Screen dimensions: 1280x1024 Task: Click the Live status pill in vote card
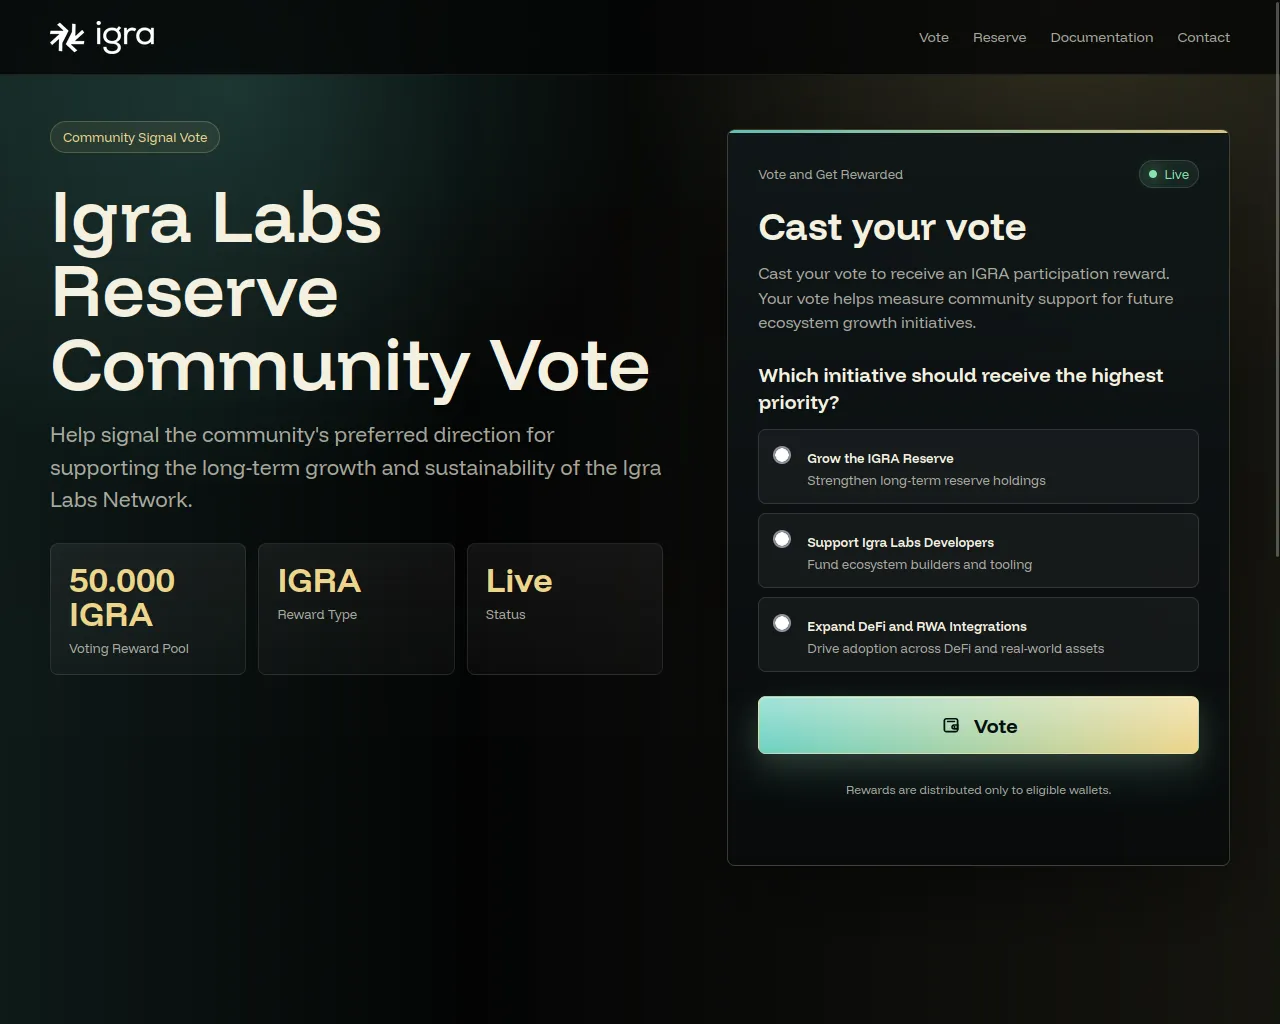pos(1169,174)
